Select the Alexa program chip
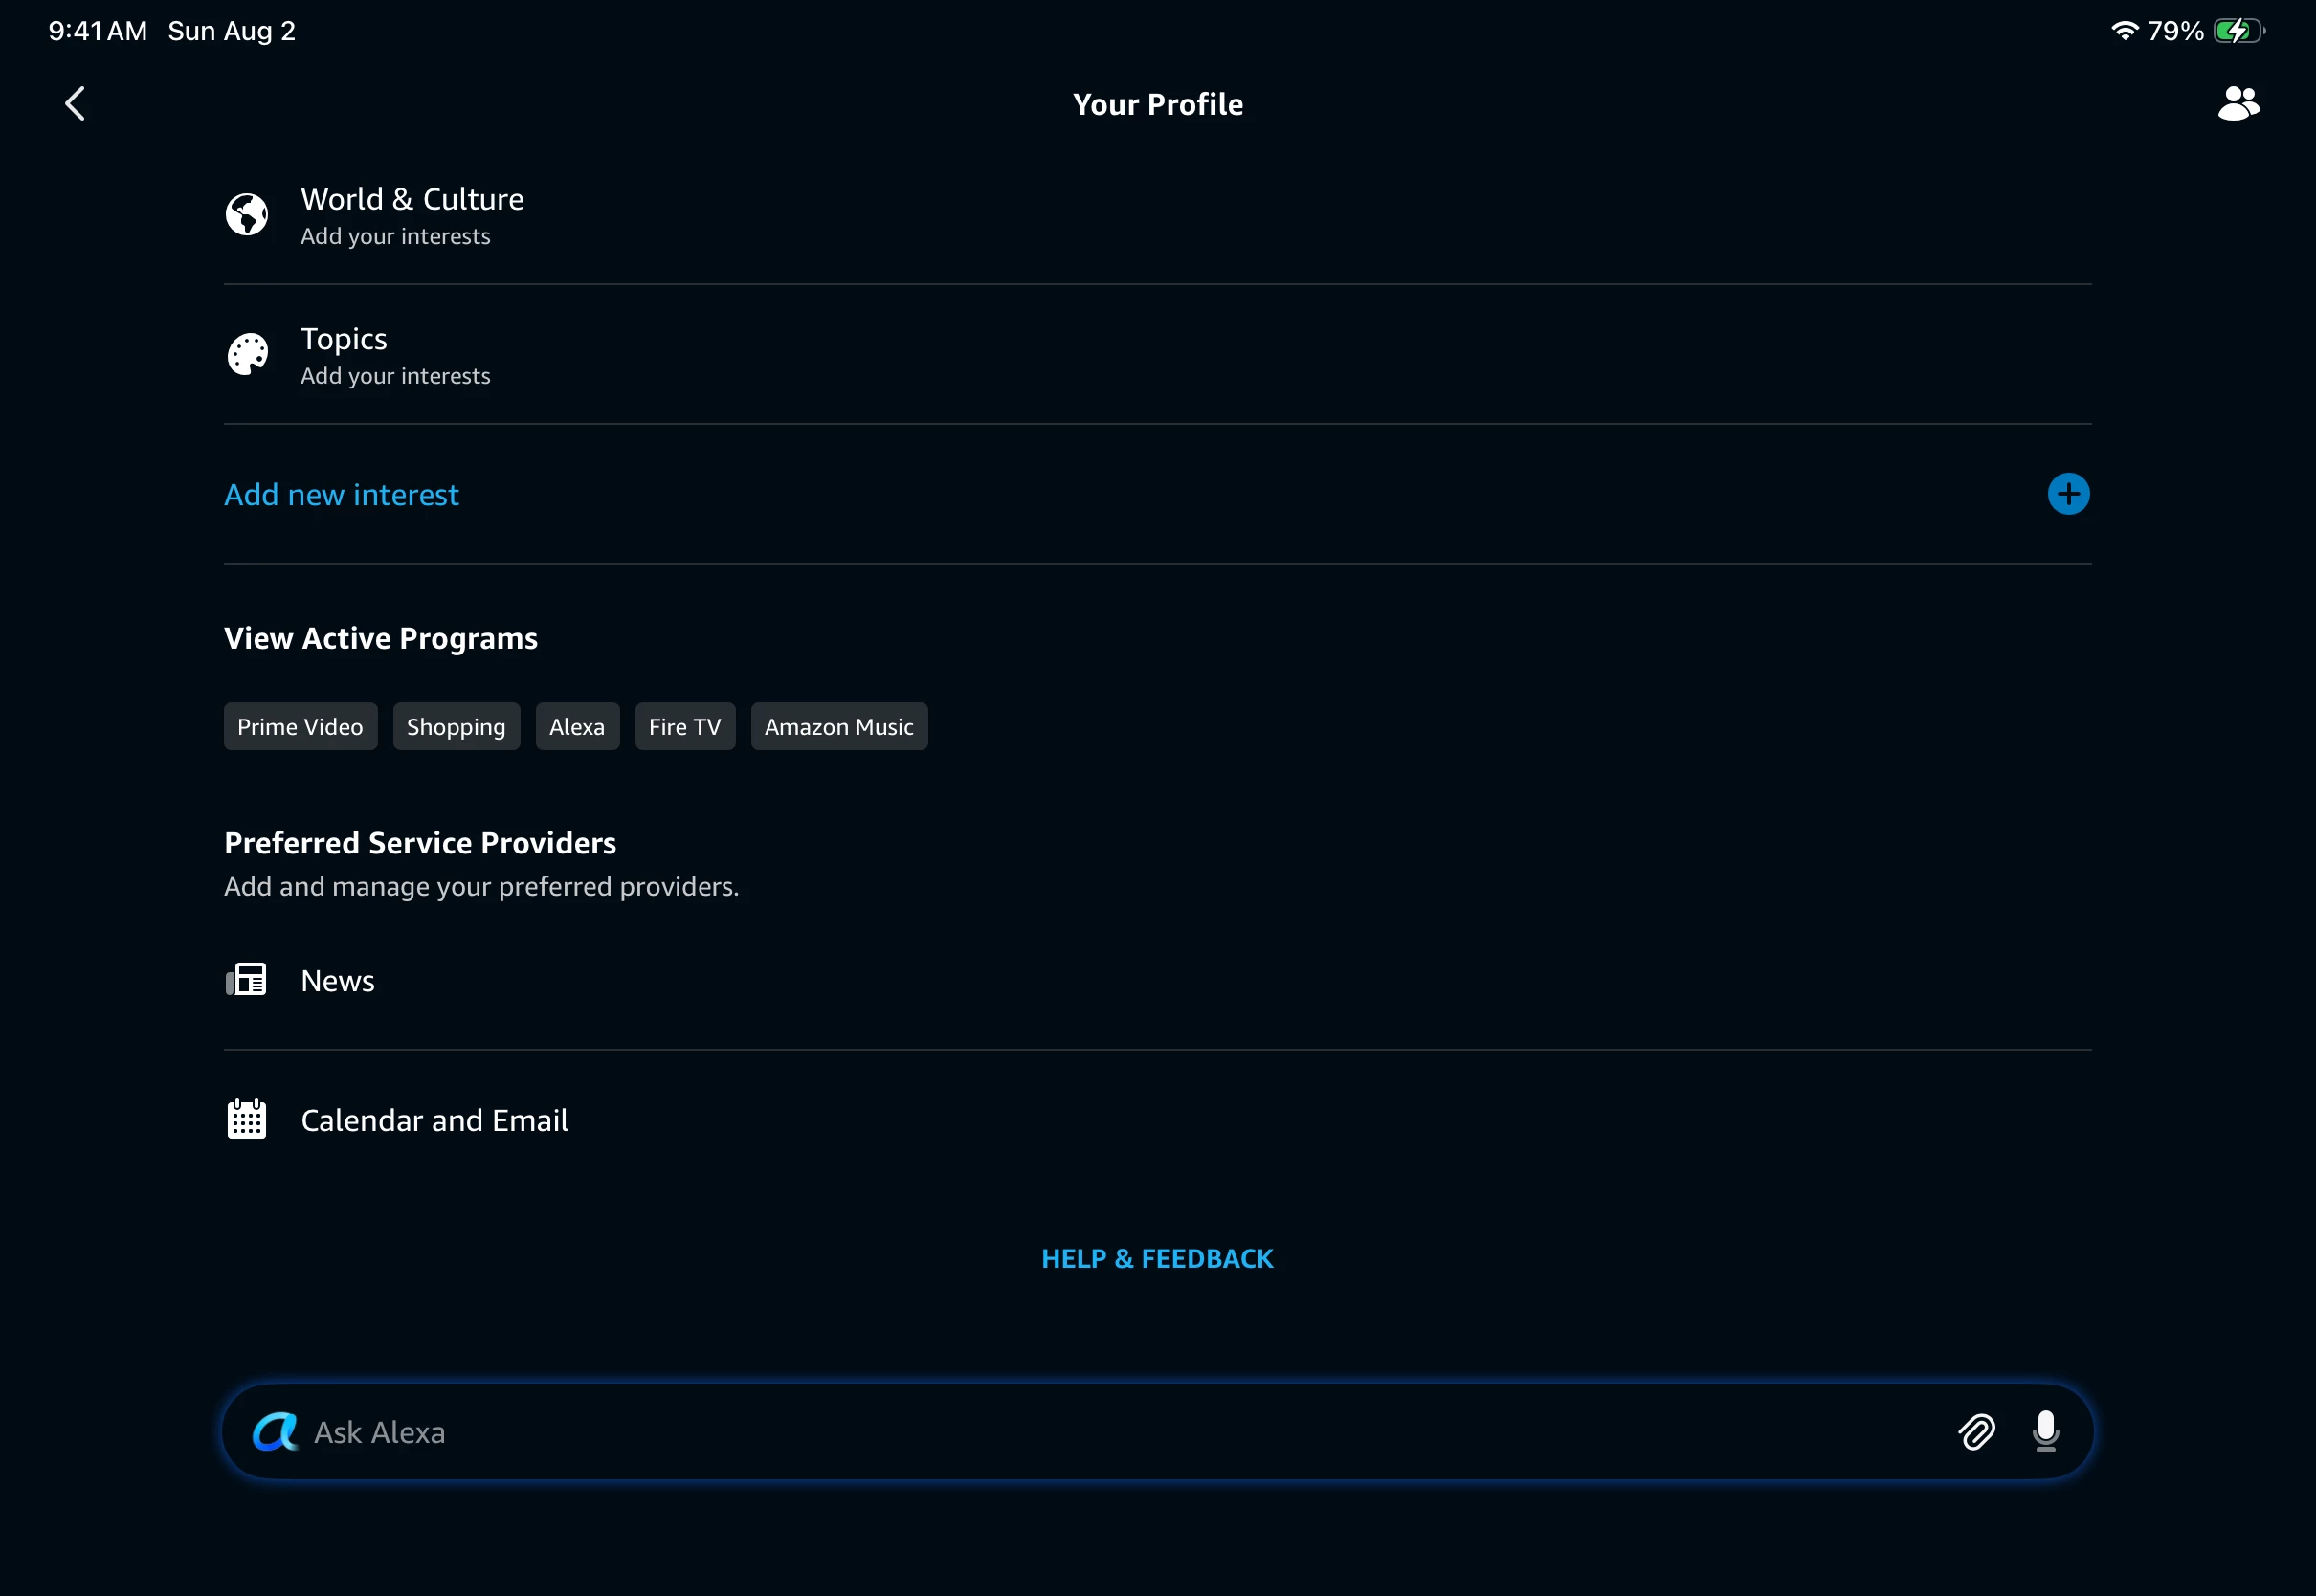The height and width of the screenshot is (1596, 2316). pyautogui.click(x=577, y=726)
